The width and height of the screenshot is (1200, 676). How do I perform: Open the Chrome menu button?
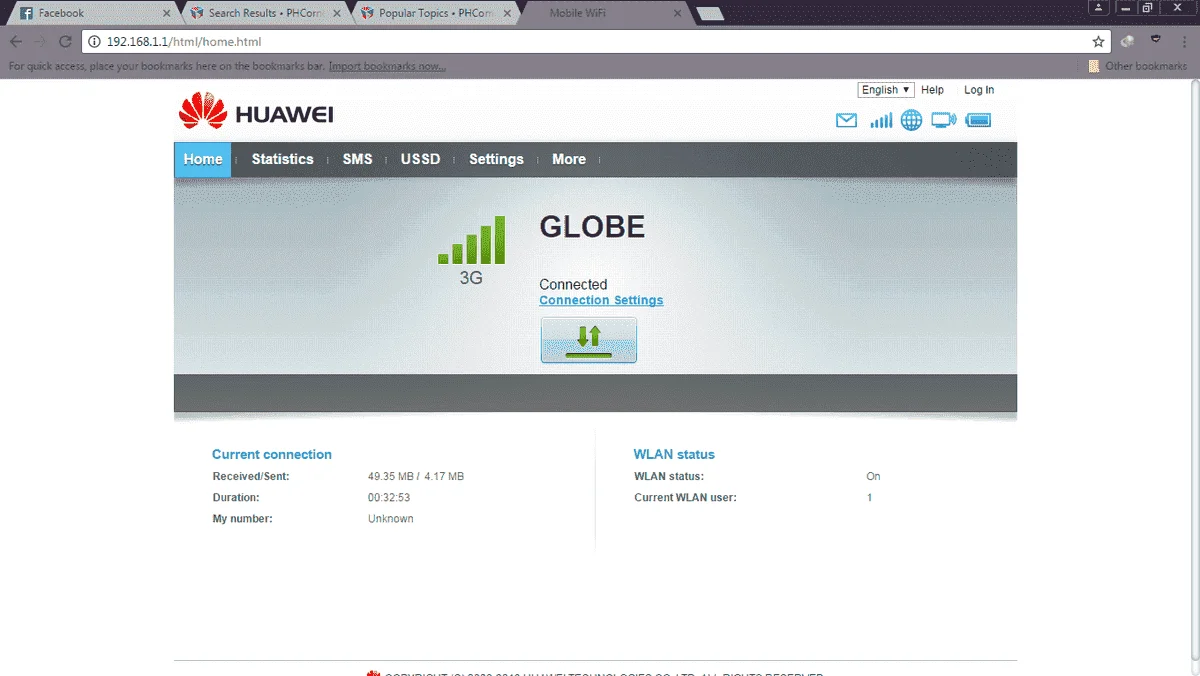(x=1185, y=42)
